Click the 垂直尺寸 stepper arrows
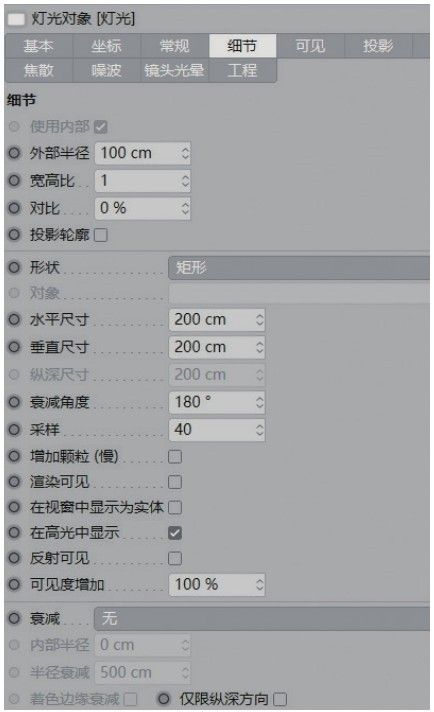 click(259, 347)
